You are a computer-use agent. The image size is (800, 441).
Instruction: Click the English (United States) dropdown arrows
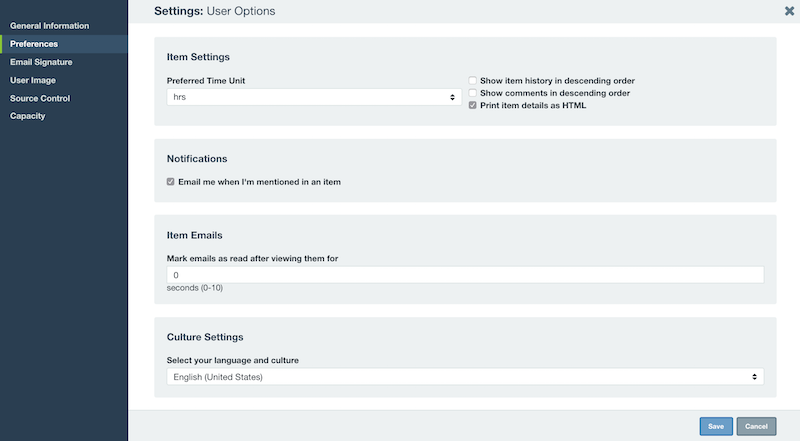click(754, 377)
